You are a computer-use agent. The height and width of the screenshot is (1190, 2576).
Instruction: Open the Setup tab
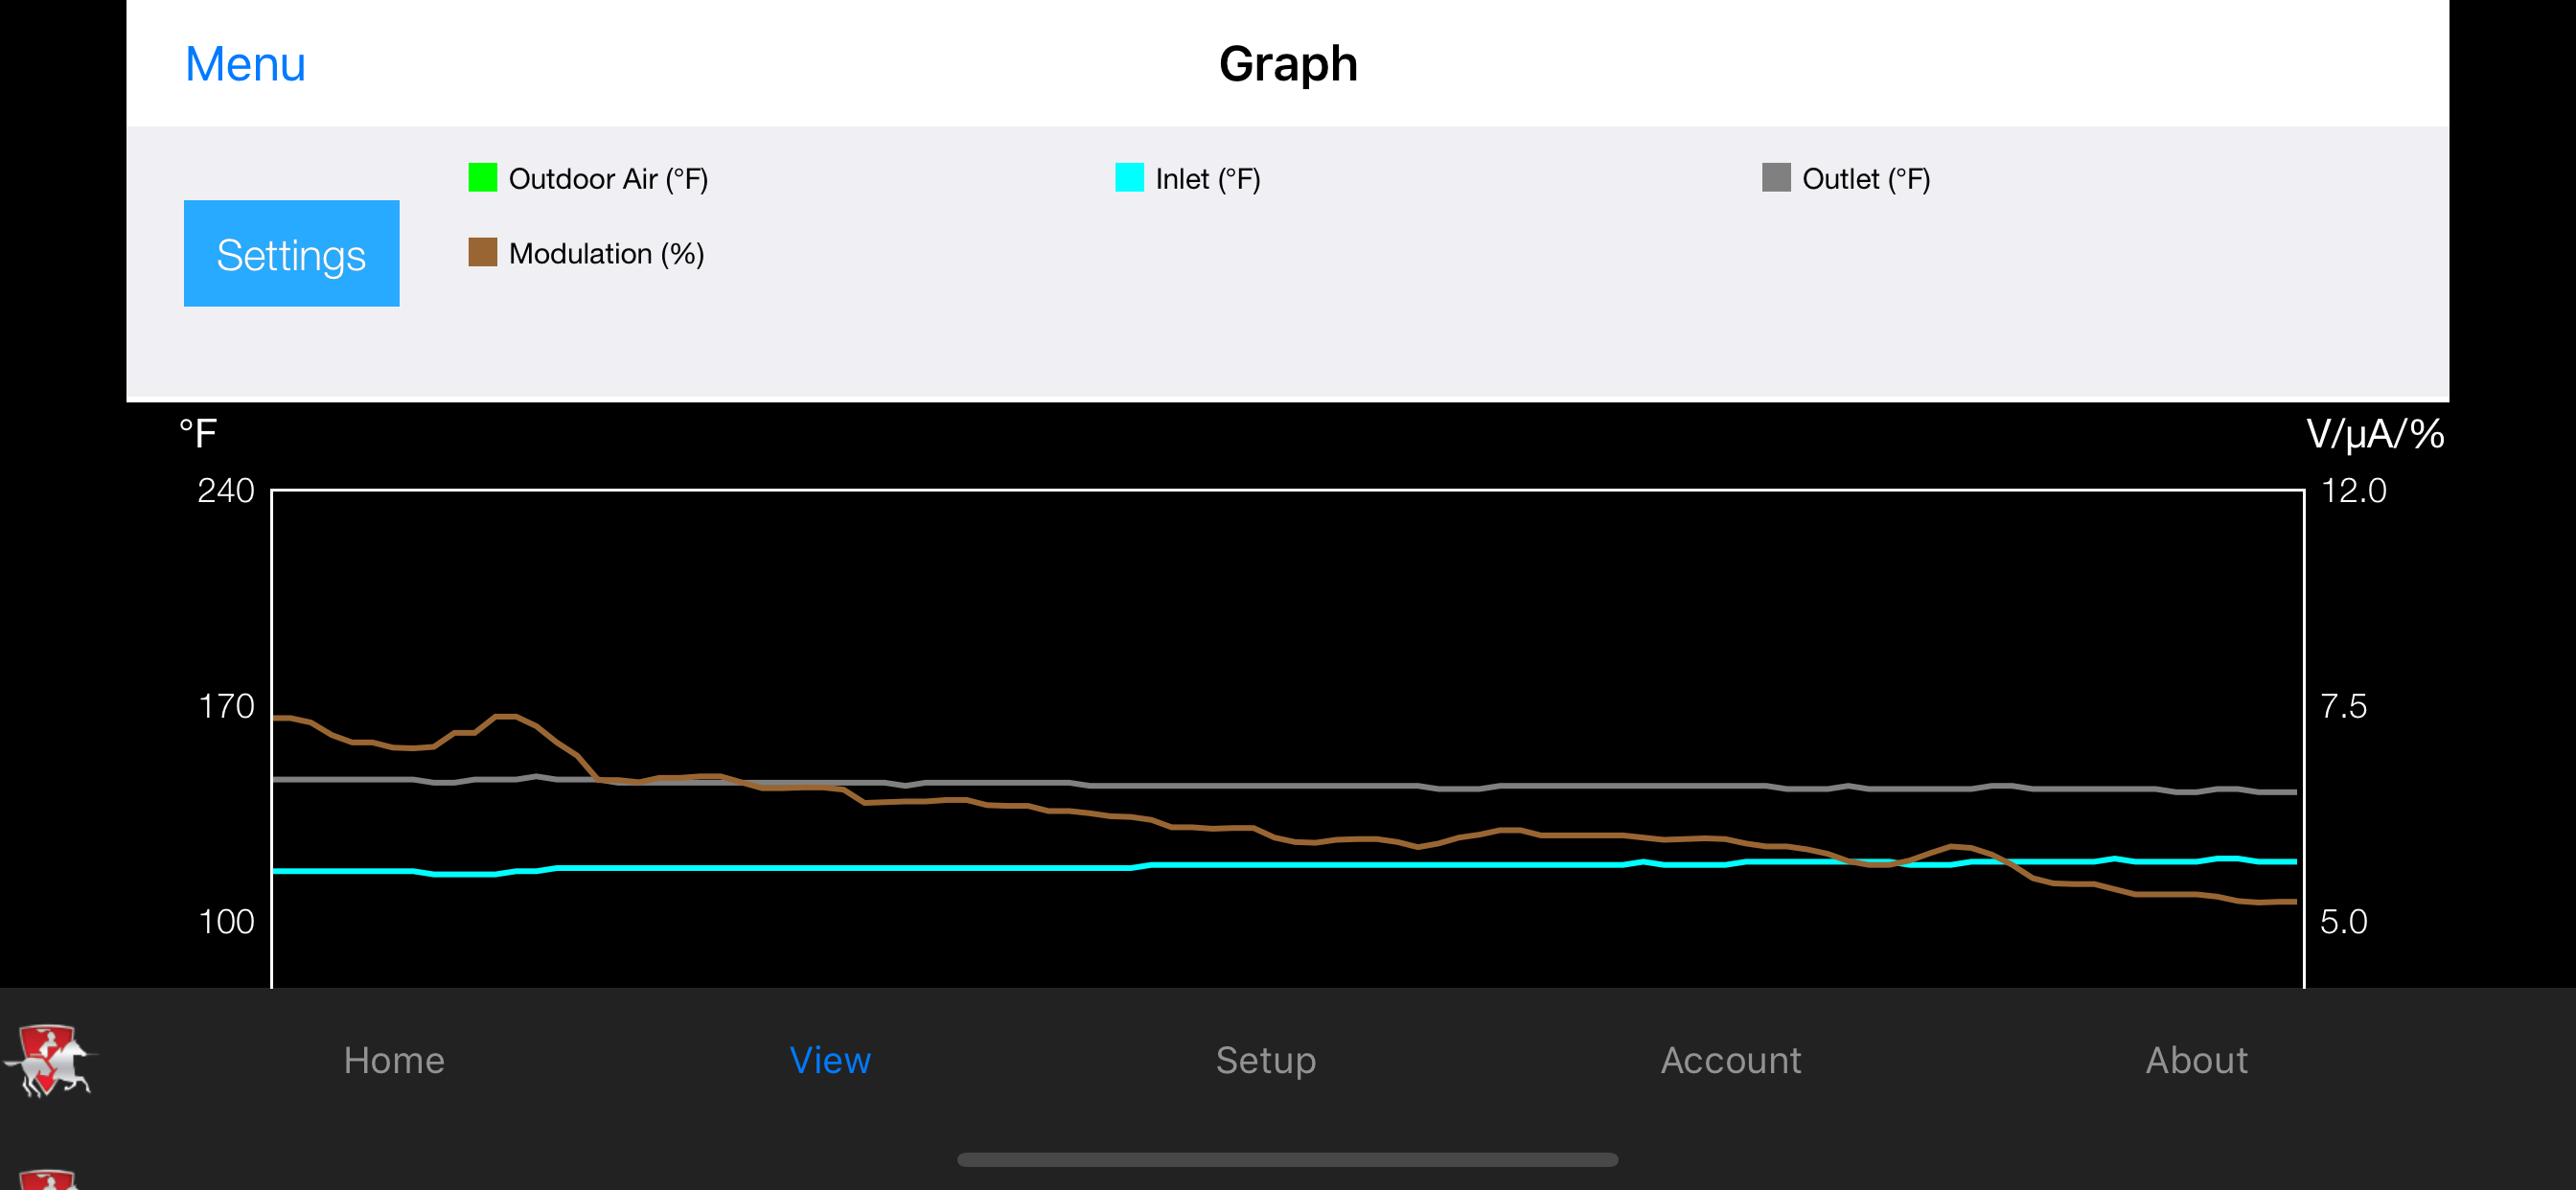[x=1266, y=1060]
